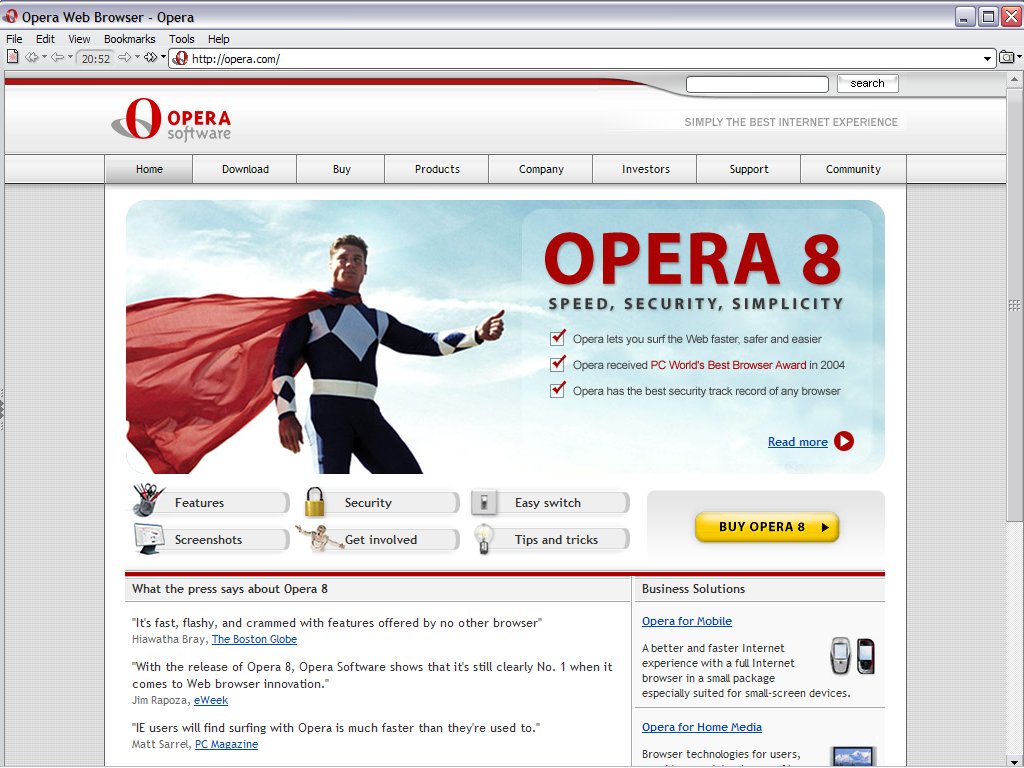1024x768 pixels.
Task: Open the back button history dropdown
Action: click(70, 57)
